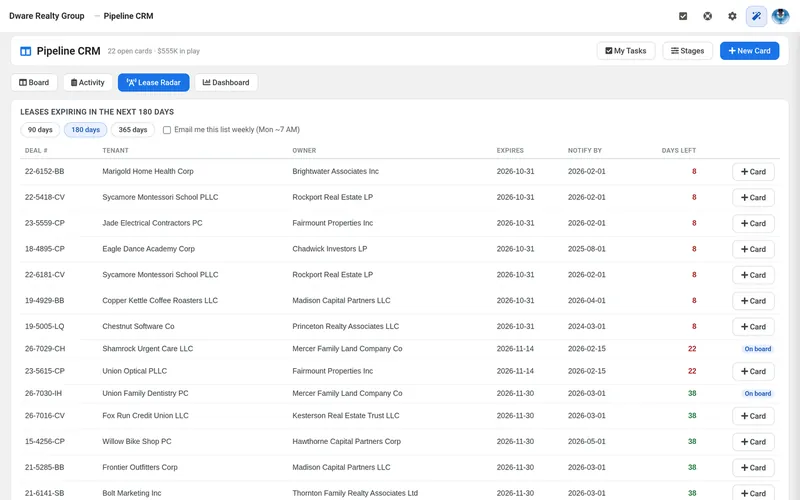
Task: Click the Pipeline CRM board icon beside title
Action: 26,51
